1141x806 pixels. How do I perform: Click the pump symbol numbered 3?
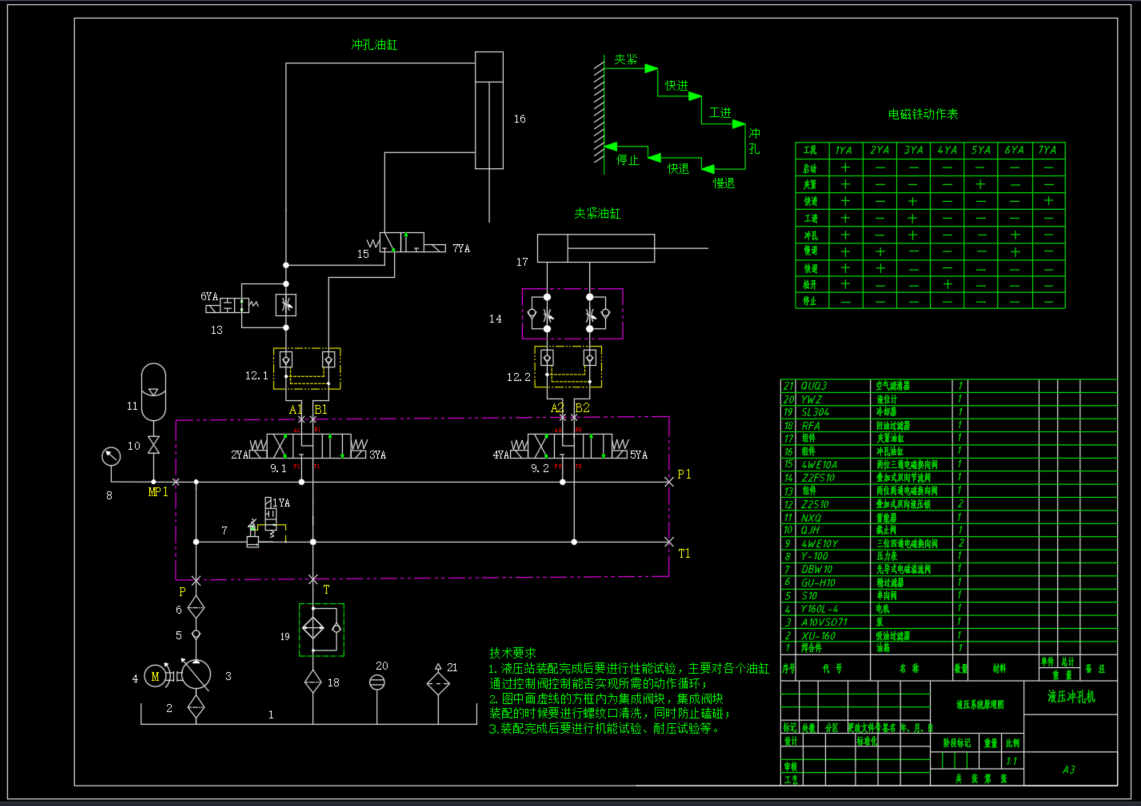[x=196, y=675]
